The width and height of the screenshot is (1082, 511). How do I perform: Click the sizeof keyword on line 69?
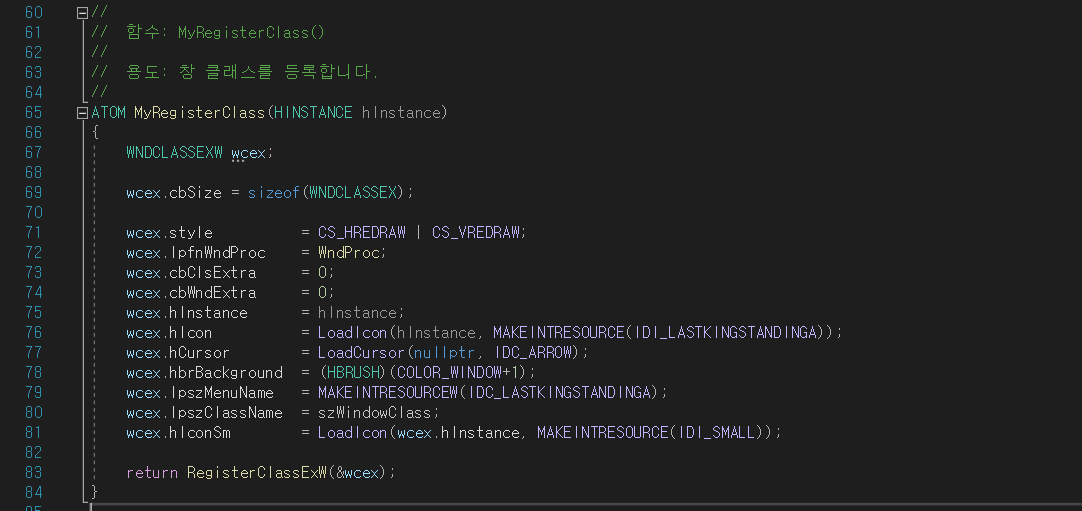(275, 192)
